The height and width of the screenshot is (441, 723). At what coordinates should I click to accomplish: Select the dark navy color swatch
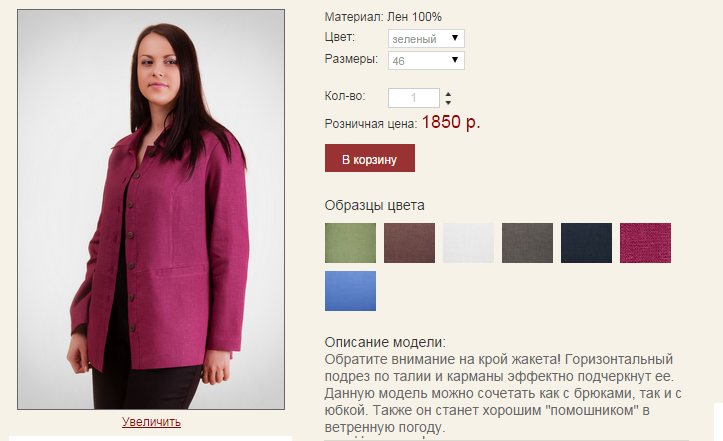[x=587, y=243]
